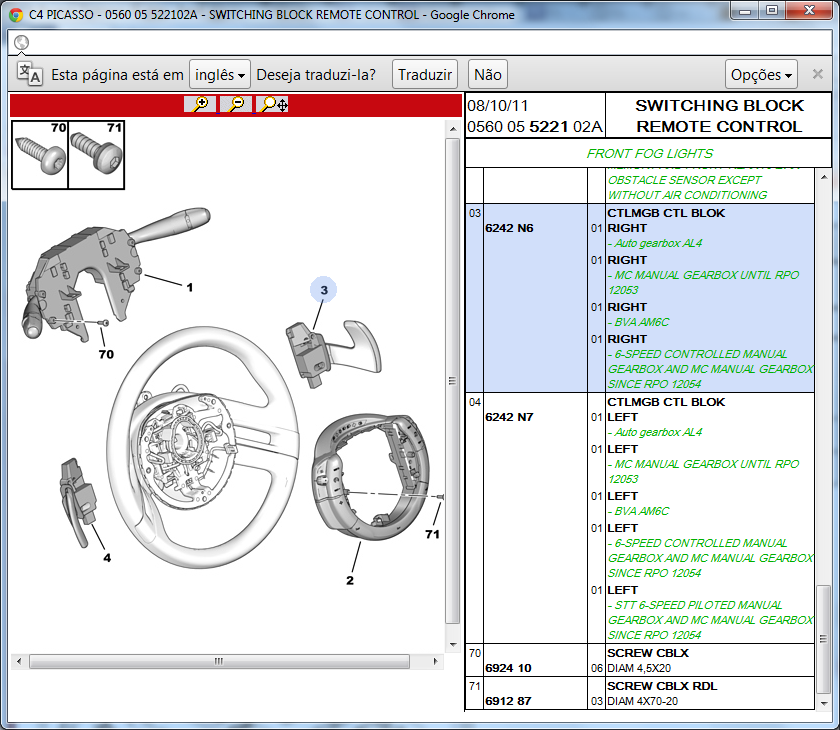Click the Não button
840x730 pixels.
[488, 74]
